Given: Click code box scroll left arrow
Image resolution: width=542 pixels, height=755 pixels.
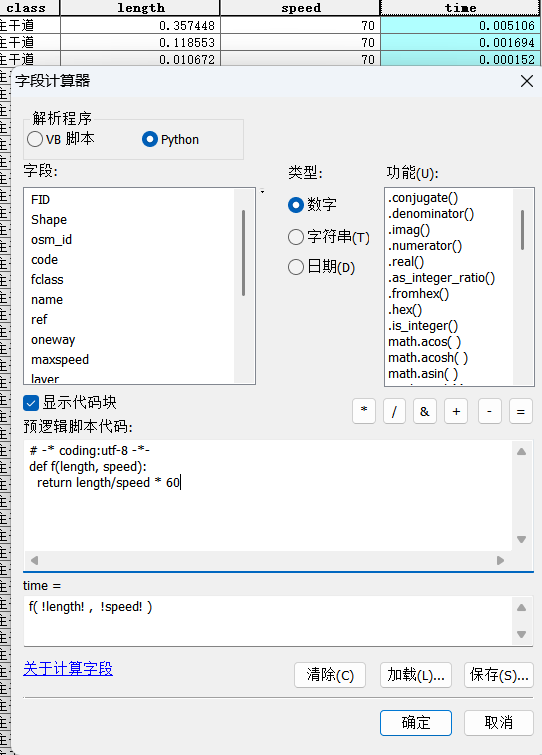Looking at the screenshot, I should point(34,560).
